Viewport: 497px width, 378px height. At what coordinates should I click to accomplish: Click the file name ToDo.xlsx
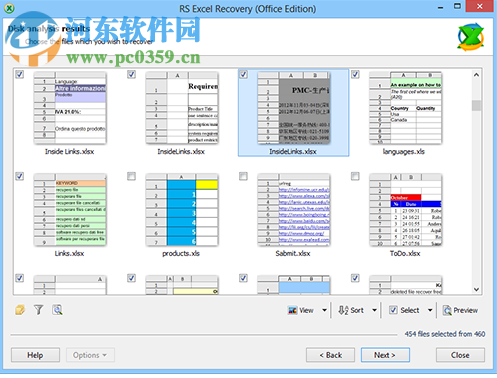click(405, 254)
